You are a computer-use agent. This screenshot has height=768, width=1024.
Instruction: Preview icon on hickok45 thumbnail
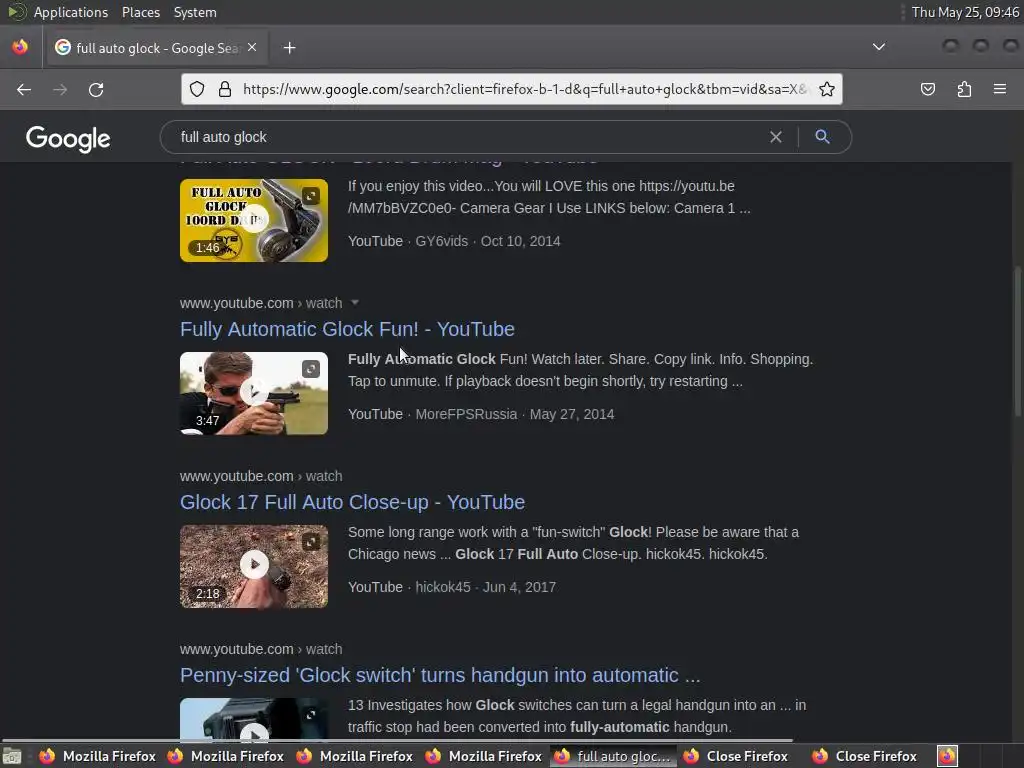point(311,542)
